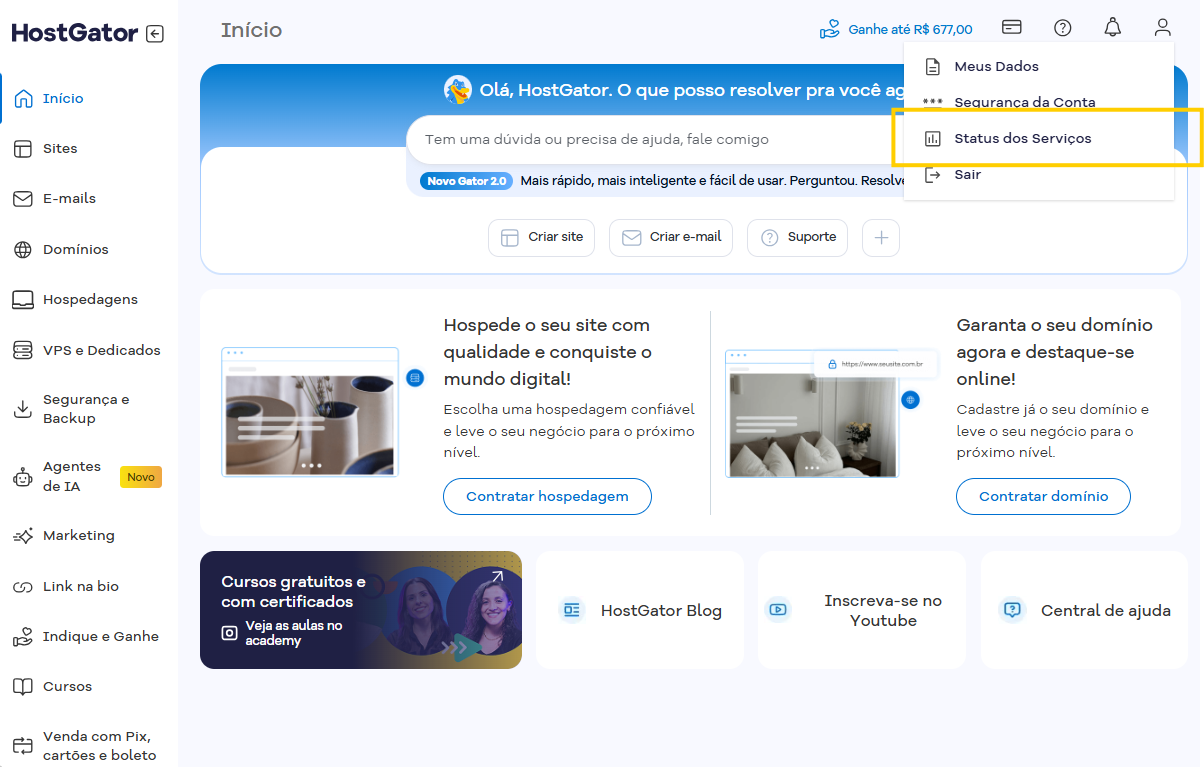Click Contratar hospedagem button

tap(547, 496)
